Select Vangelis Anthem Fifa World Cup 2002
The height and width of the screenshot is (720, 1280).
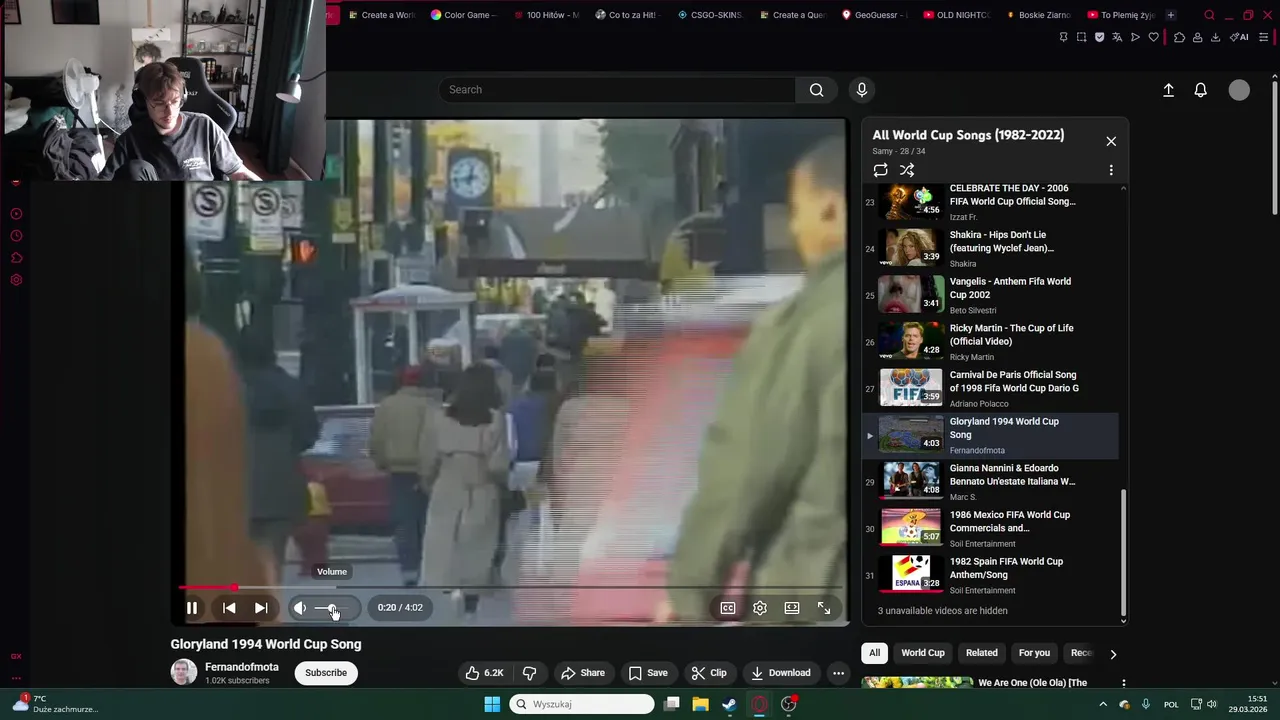click(990, 295)
